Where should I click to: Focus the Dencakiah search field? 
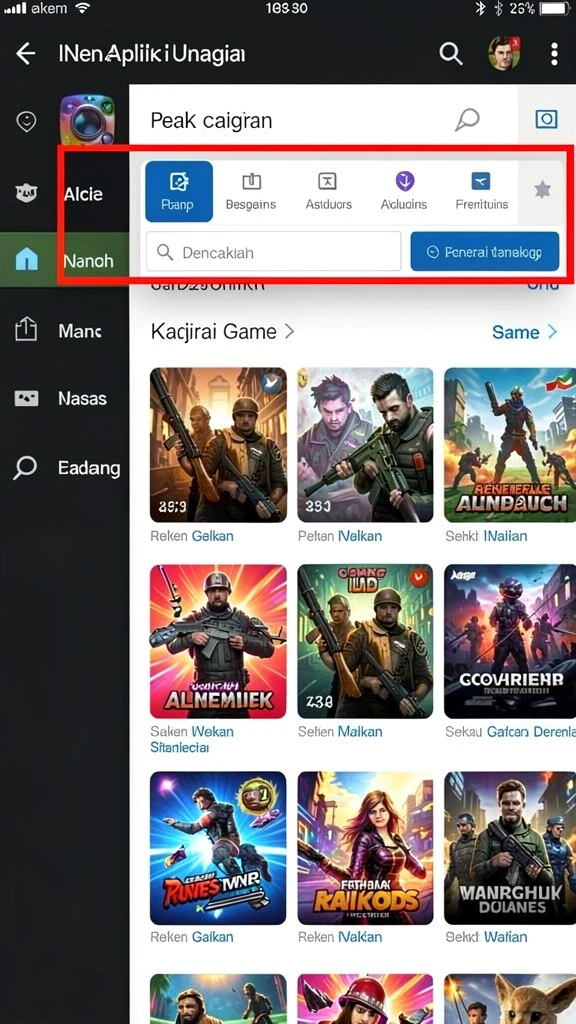tap(273, 251)
